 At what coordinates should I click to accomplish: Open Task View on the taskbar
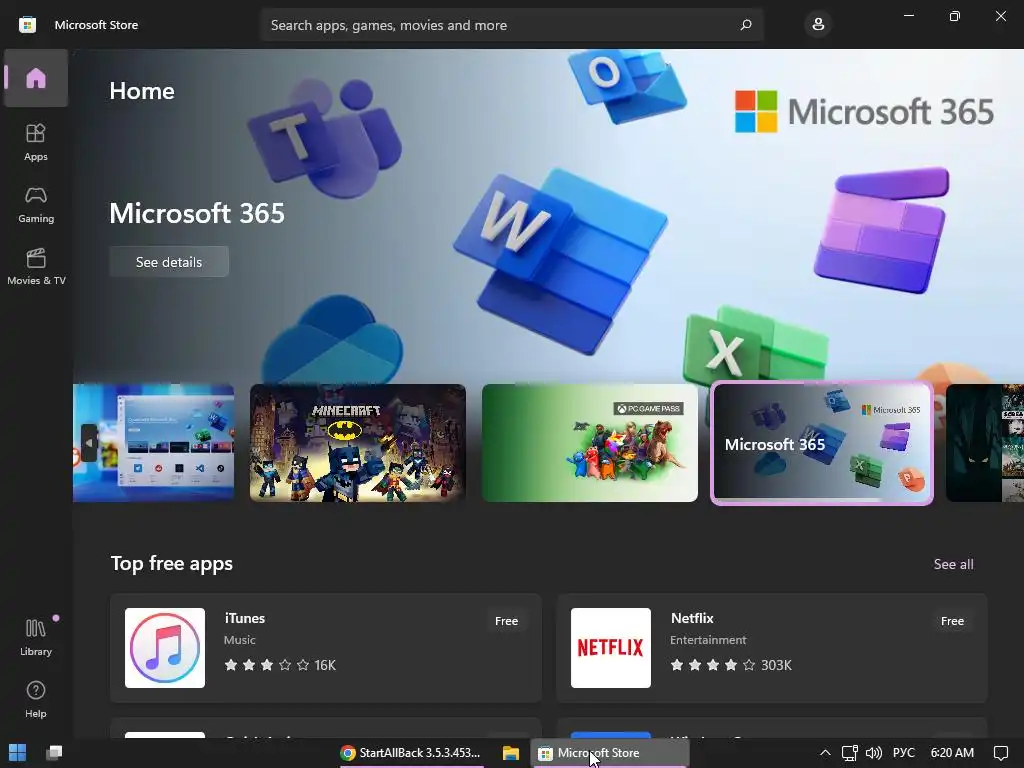[x=54, y=753]
